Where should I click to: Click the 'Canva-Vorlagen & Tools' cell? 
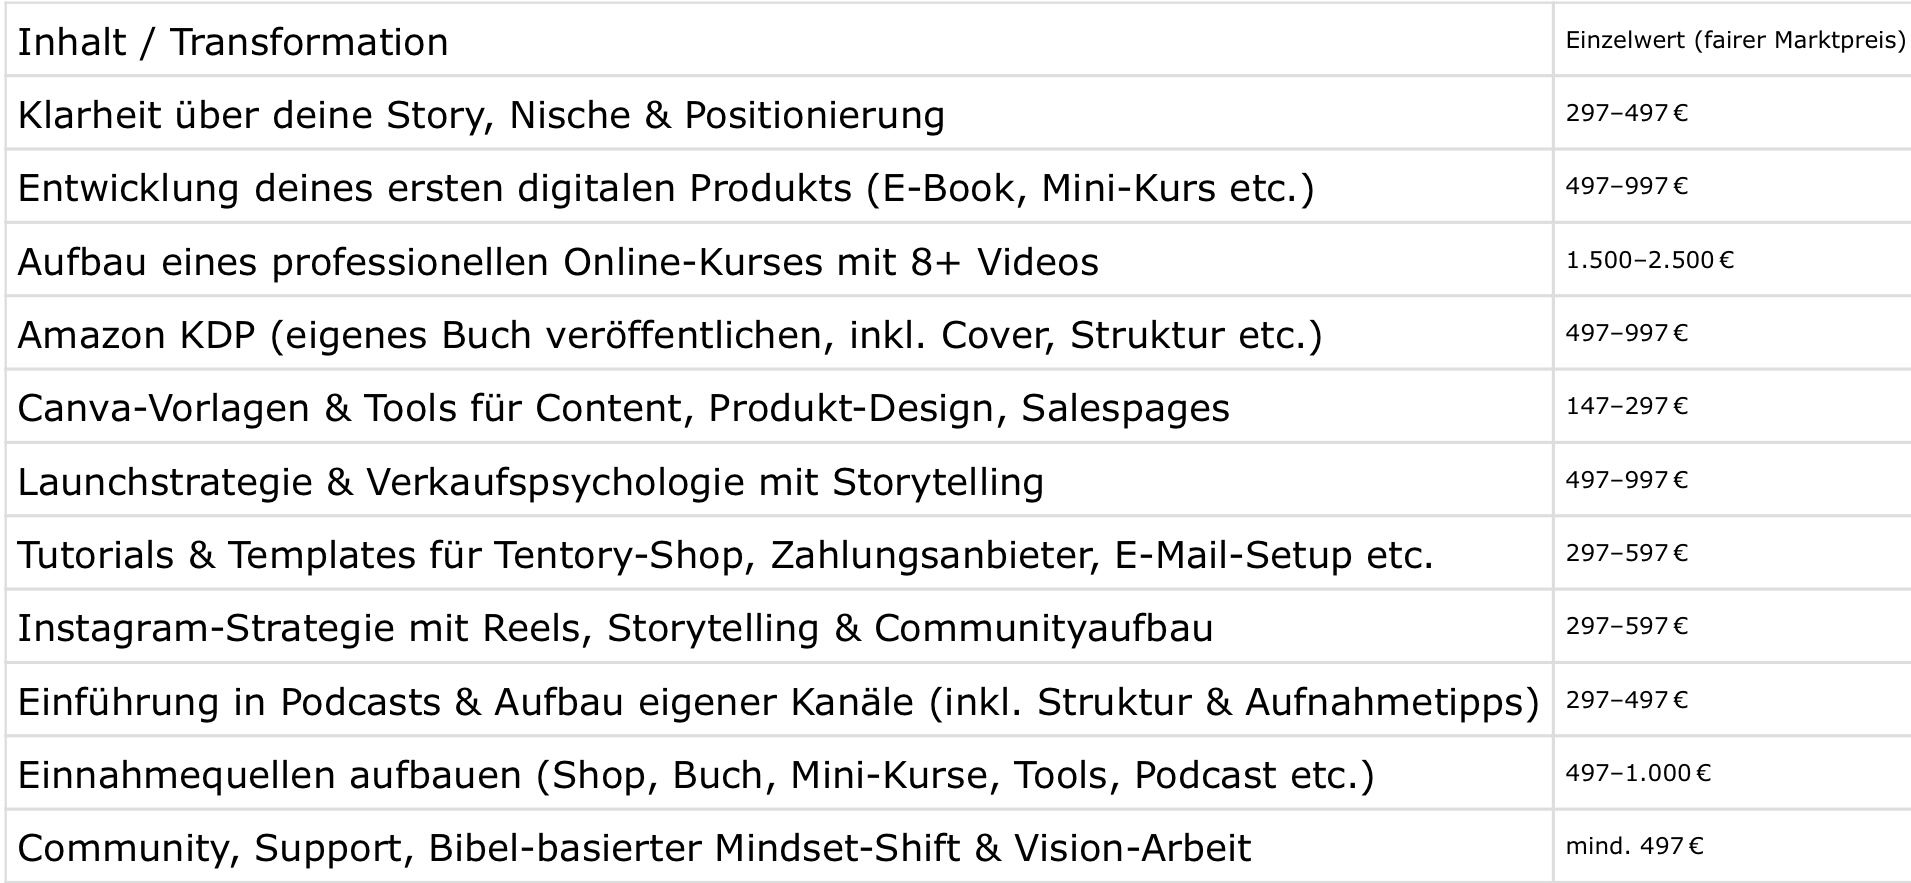coord(779,406)
